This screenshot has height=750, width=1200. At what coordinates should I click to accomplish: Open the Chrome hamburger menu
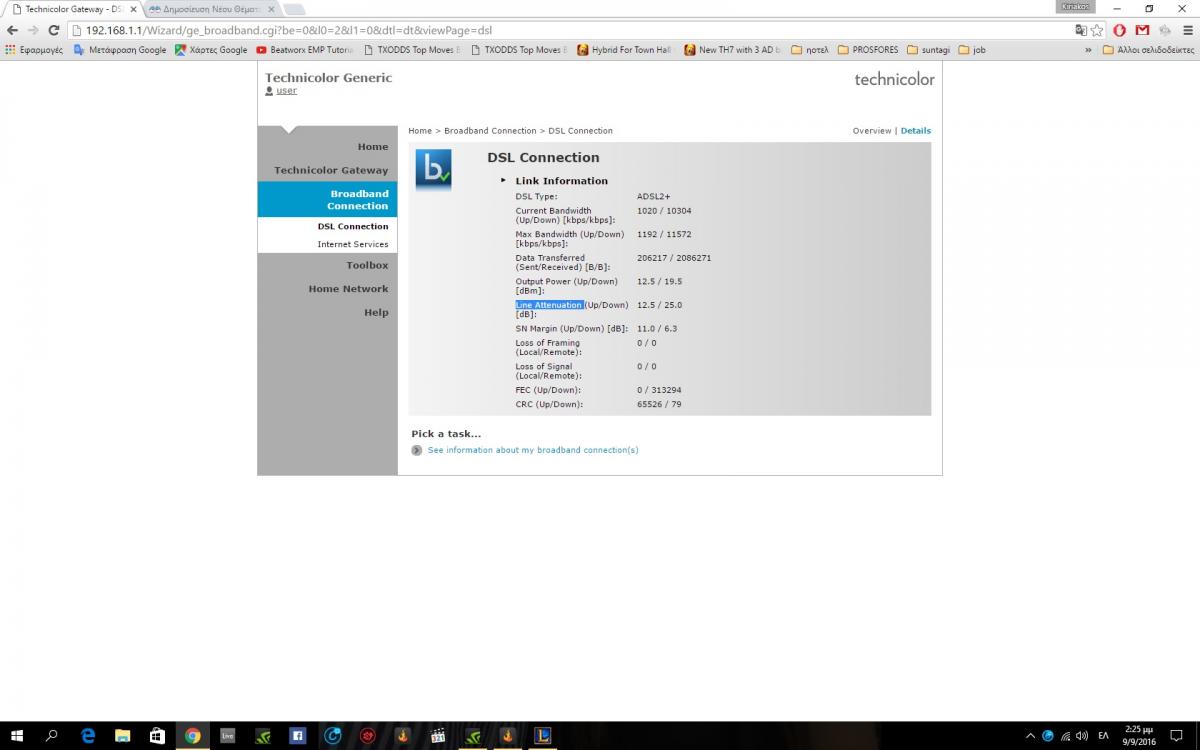pos(1187,30)
